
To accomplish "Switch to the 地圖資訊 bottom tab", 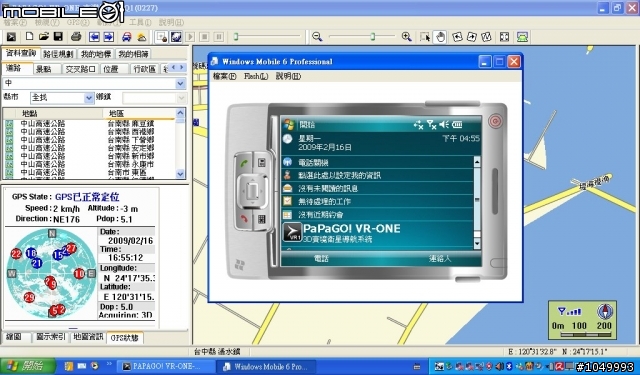I will 88,337.
